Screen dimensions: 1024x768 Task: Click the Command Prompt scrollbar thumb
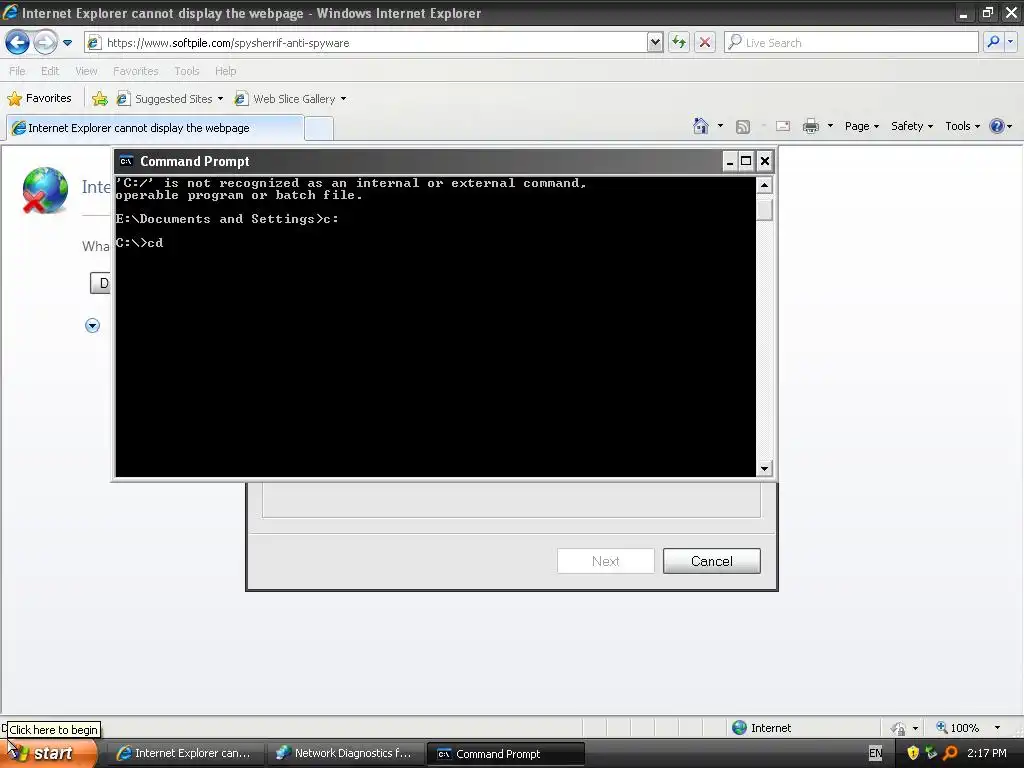[x=764, y=209]
